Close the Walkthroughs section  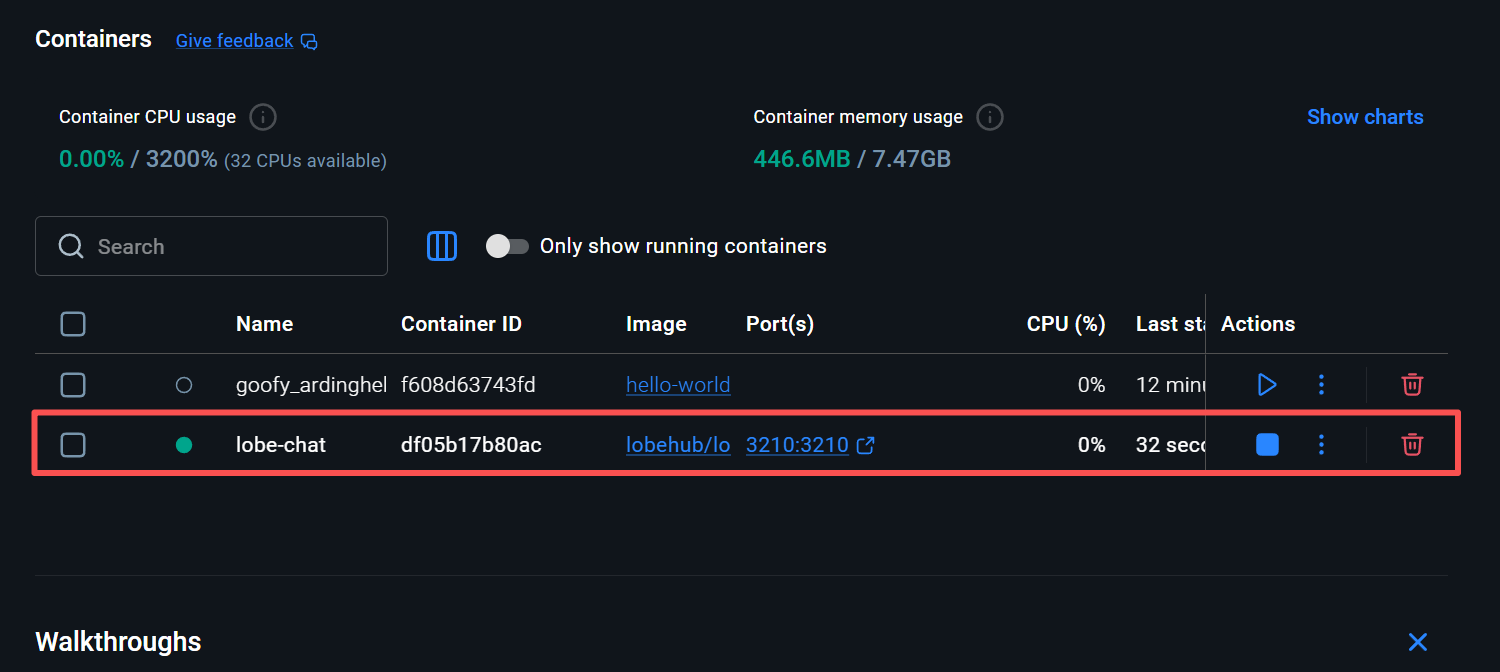click(1417, 642)
